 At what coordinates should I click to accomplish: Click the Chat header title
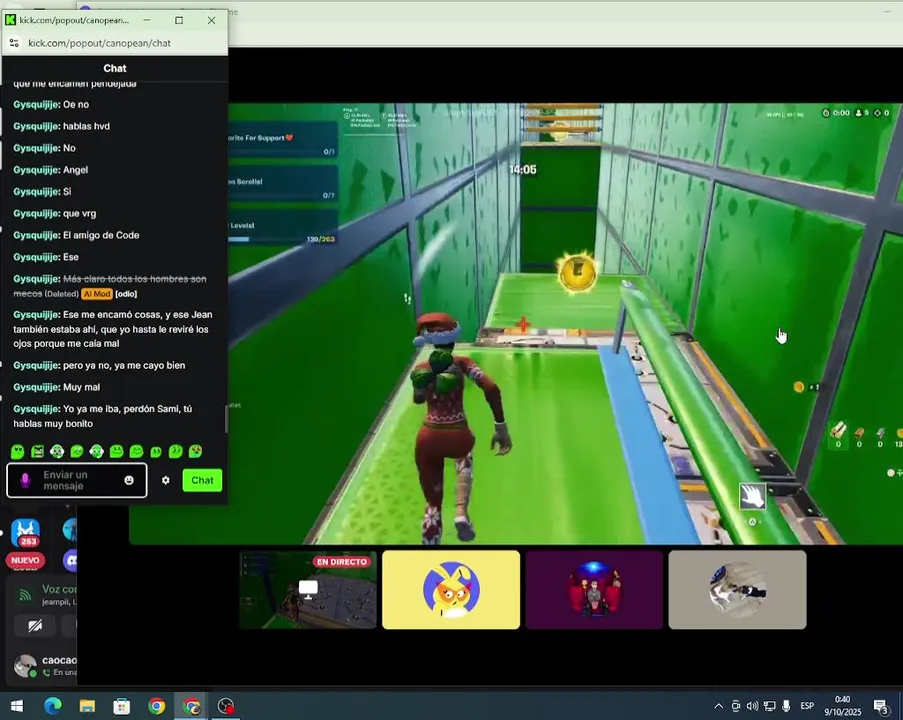pyautogui.click(x=115, y=68)
